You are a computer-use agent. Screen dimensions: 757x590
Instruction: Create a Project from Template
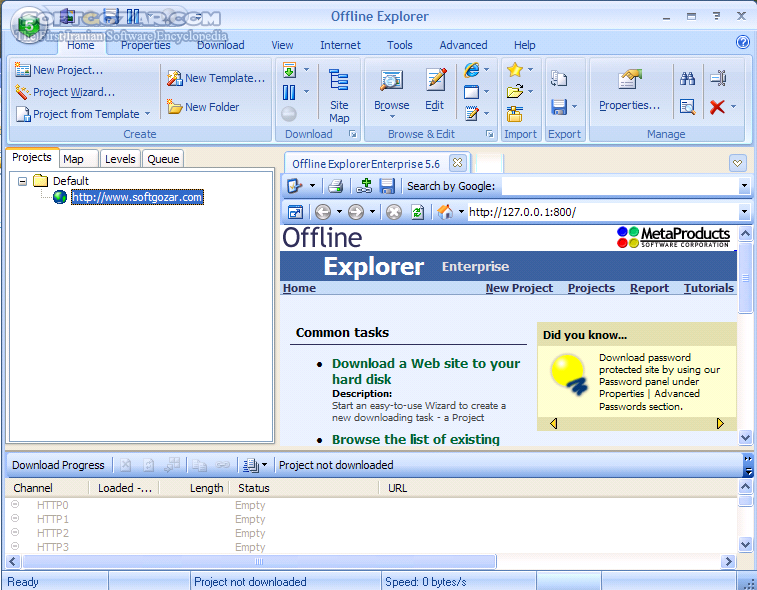pos(78,114)
